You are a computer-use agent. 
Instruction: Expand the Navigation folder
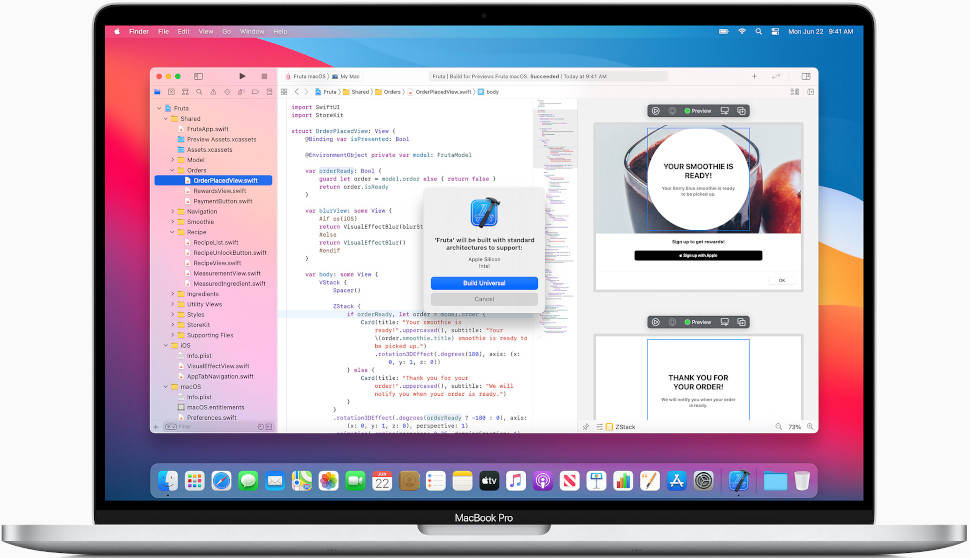pos(173,212)
